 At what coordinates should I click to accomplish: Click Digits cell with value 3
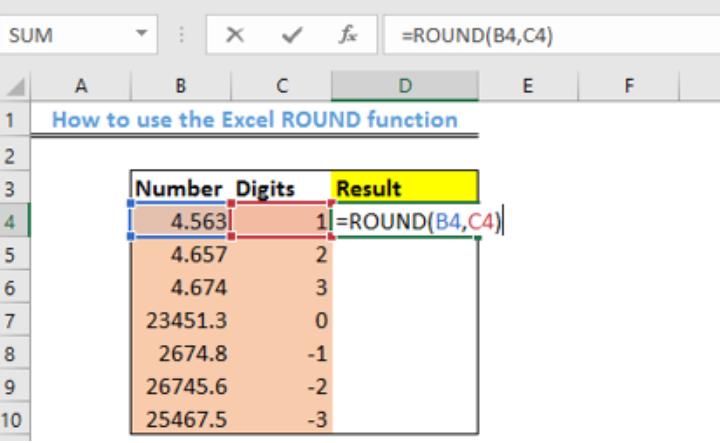click(281, 287)
